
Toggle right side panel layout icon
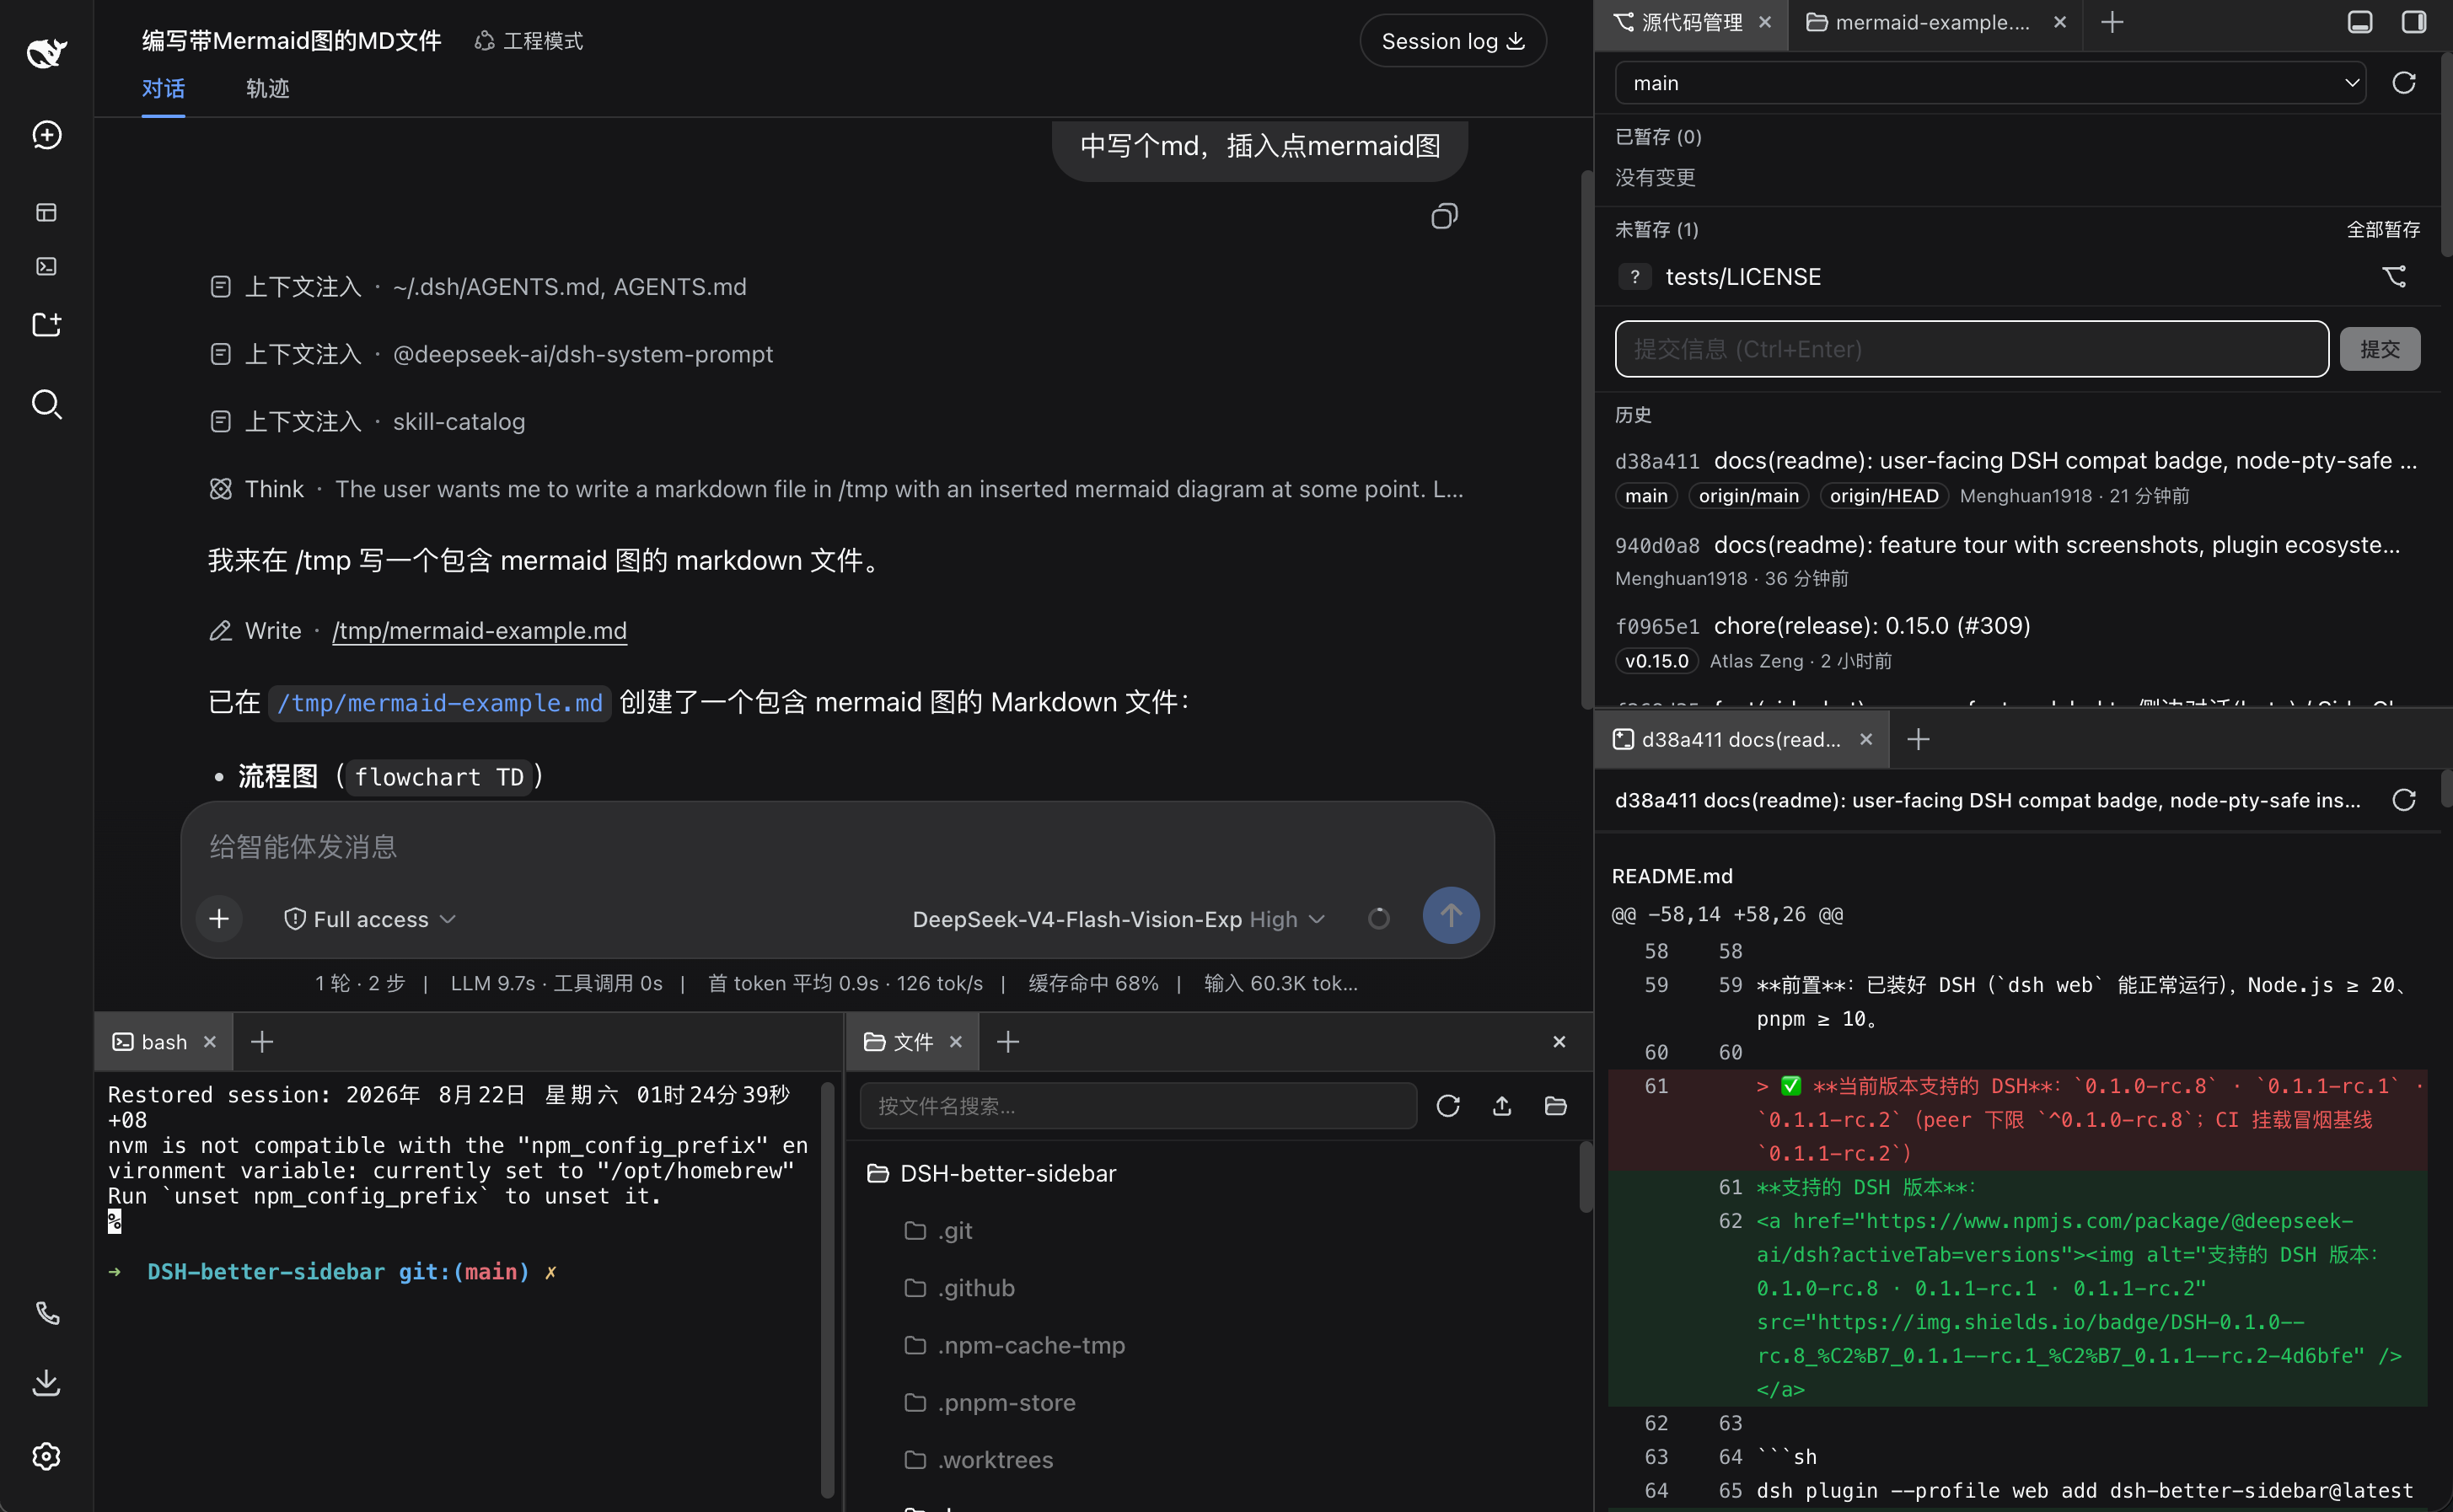[2414, 22]
